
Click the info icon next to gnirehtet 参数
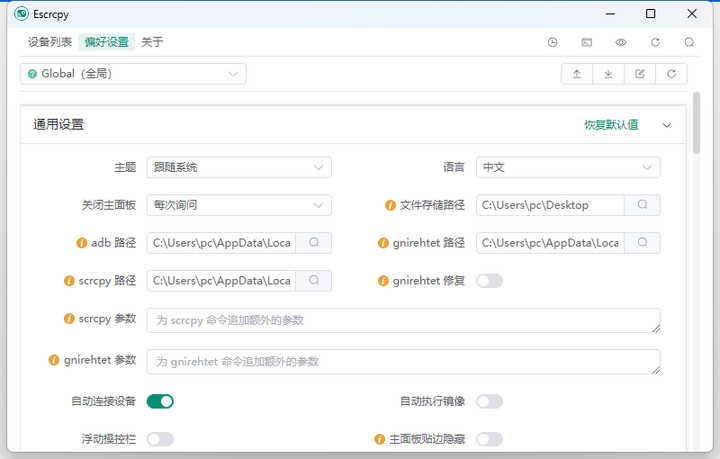(54, 360)
